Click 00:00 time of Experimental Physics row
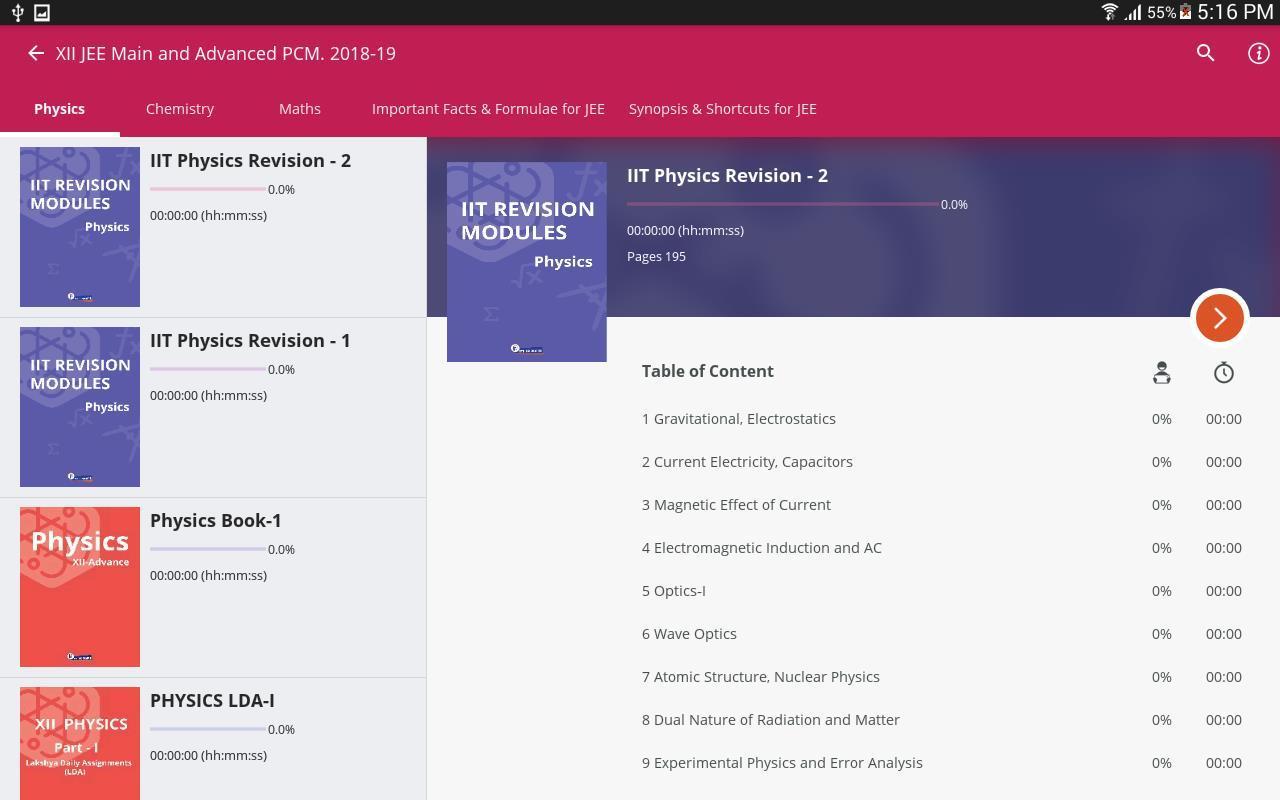This screenshot has height=800, width=1280. click(1224, 763)
